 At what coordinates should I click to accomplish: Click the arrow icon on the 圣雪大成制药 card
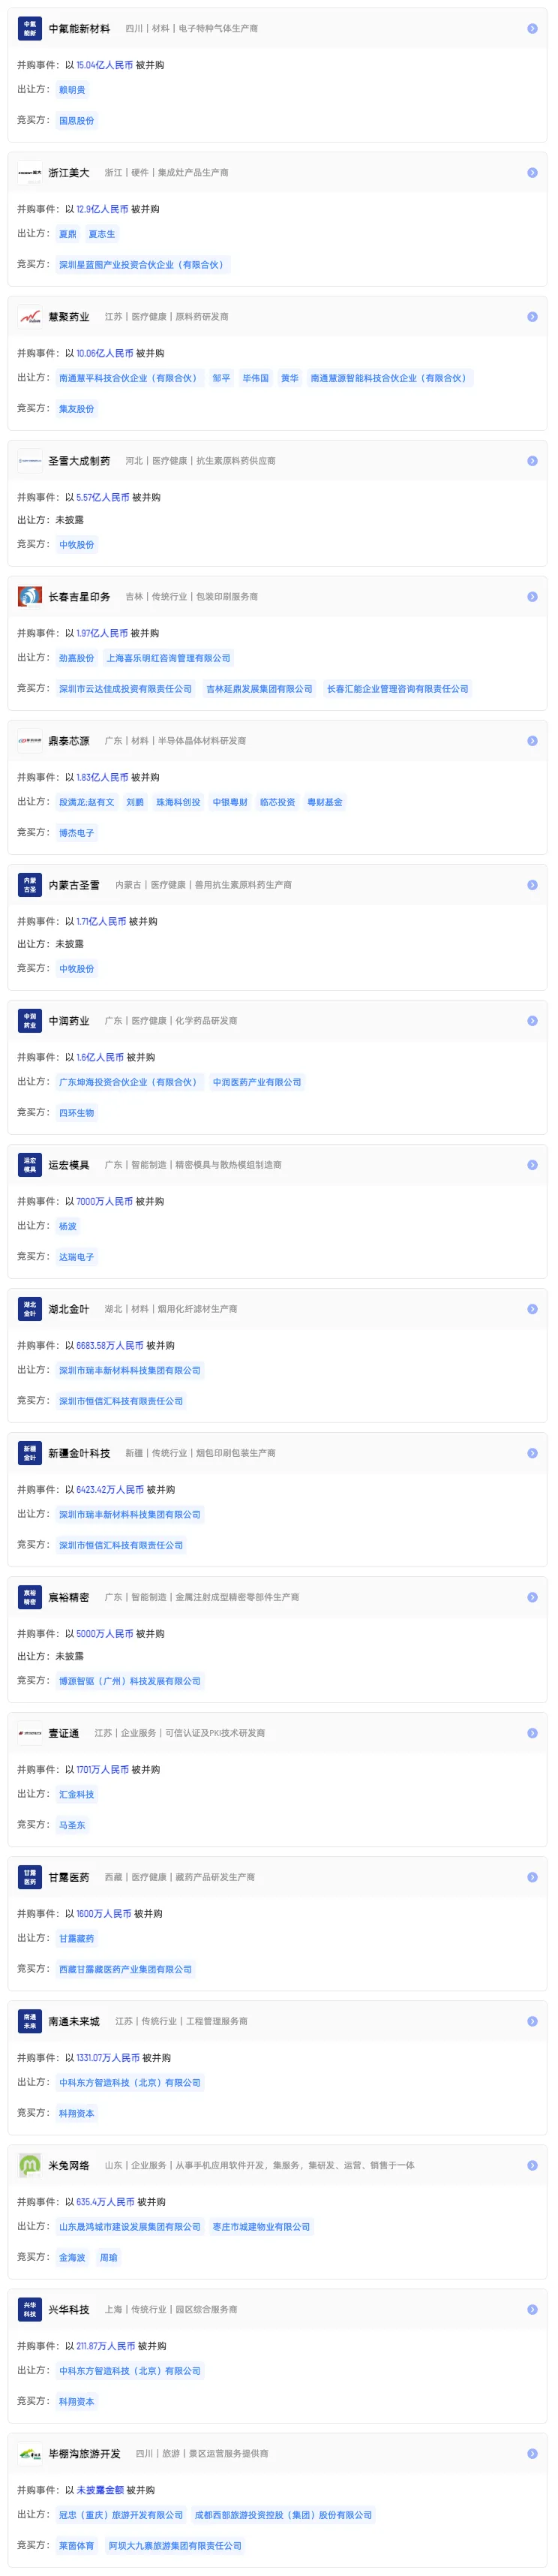tap(532, 461)
